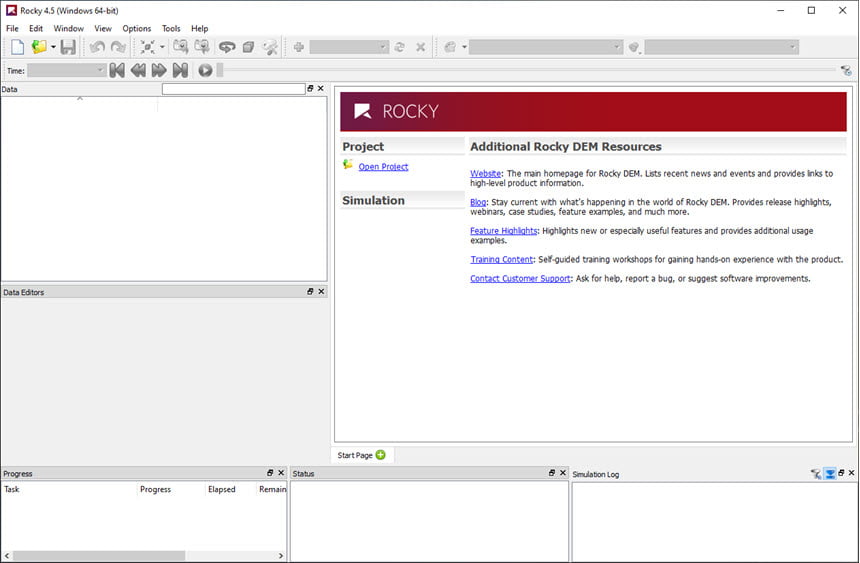Click the small bucket icon before last combo

pos(634,48)
